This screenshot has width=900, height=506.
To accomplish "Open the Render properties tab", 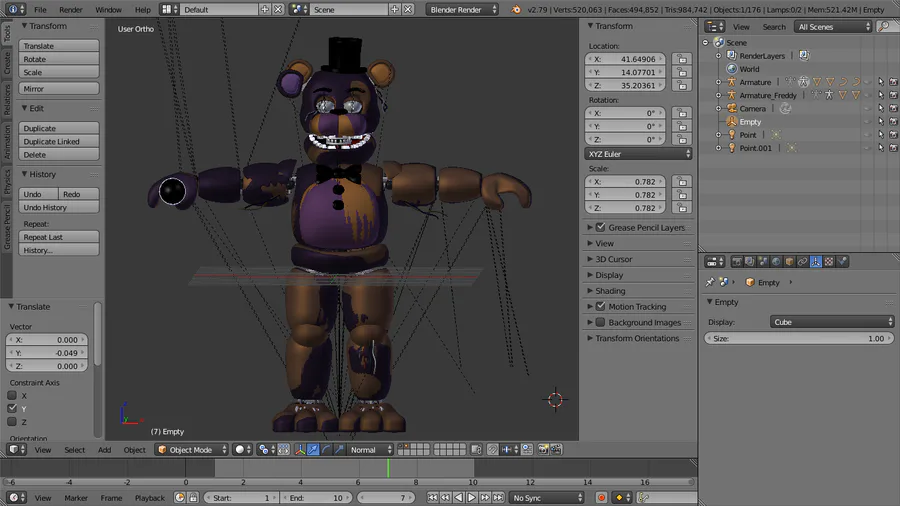I will tap(736, 262).
